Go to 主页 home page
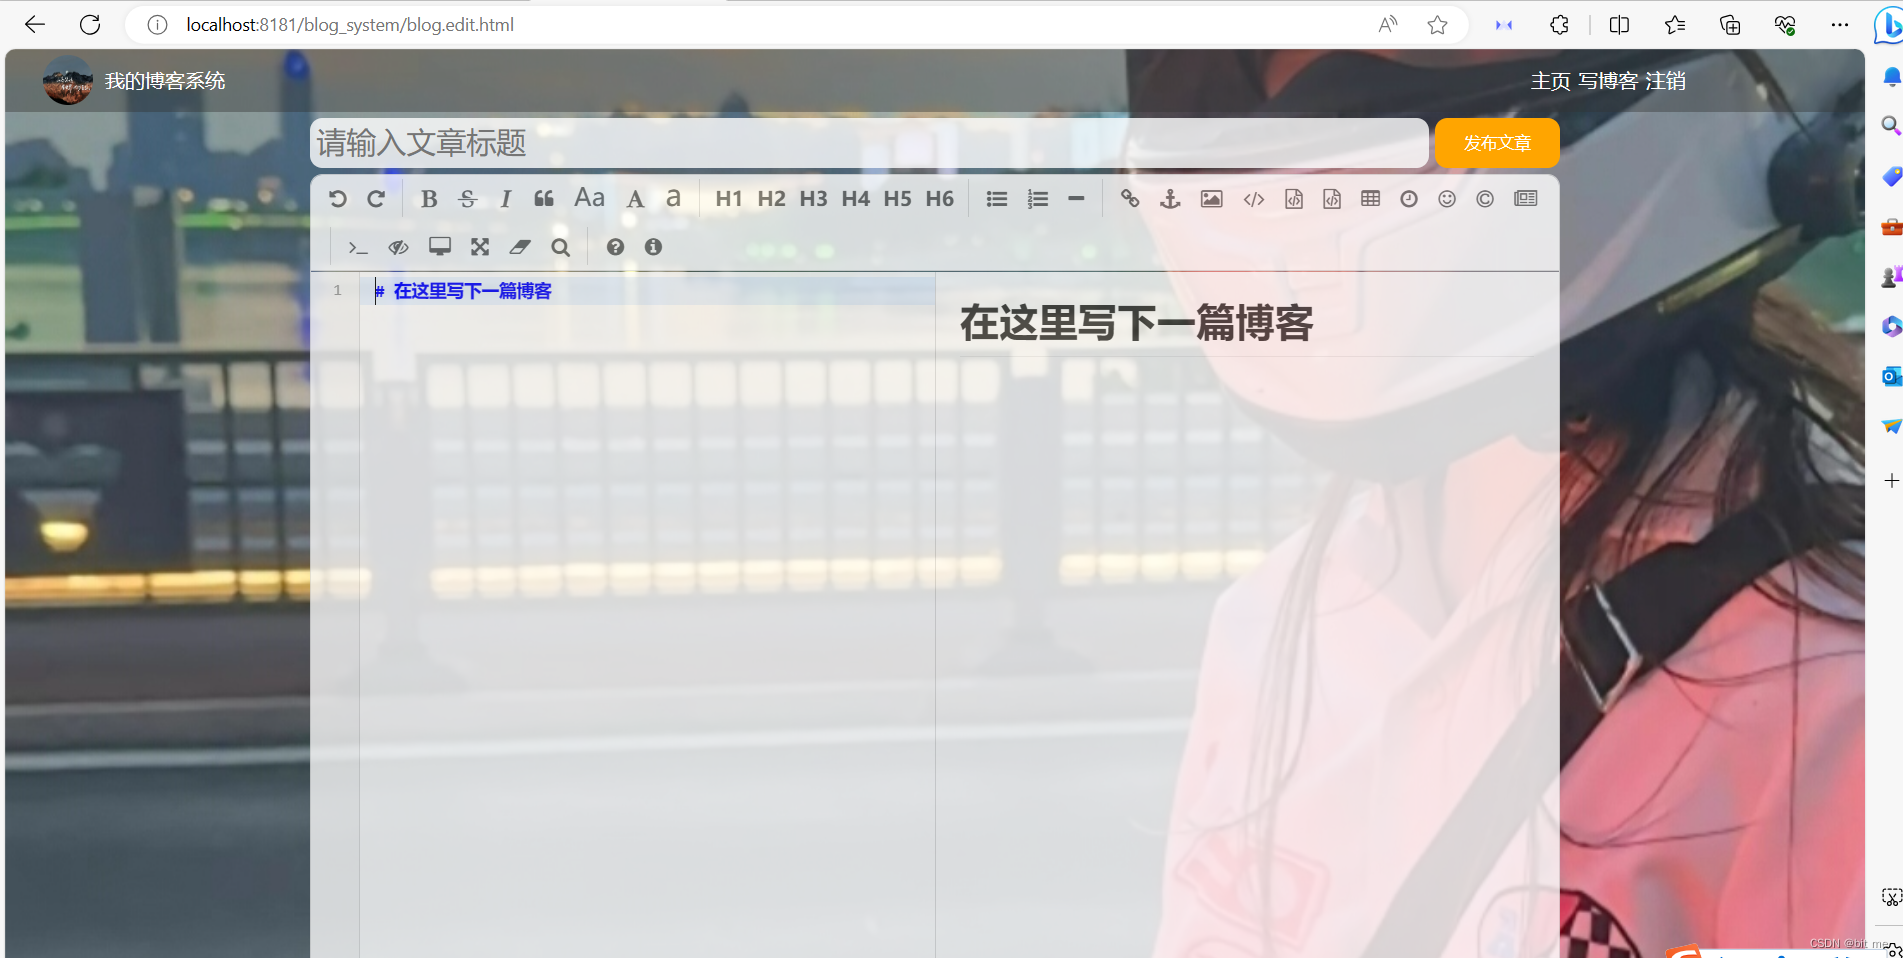1903x958 pixels. (x=1550, y=81)
